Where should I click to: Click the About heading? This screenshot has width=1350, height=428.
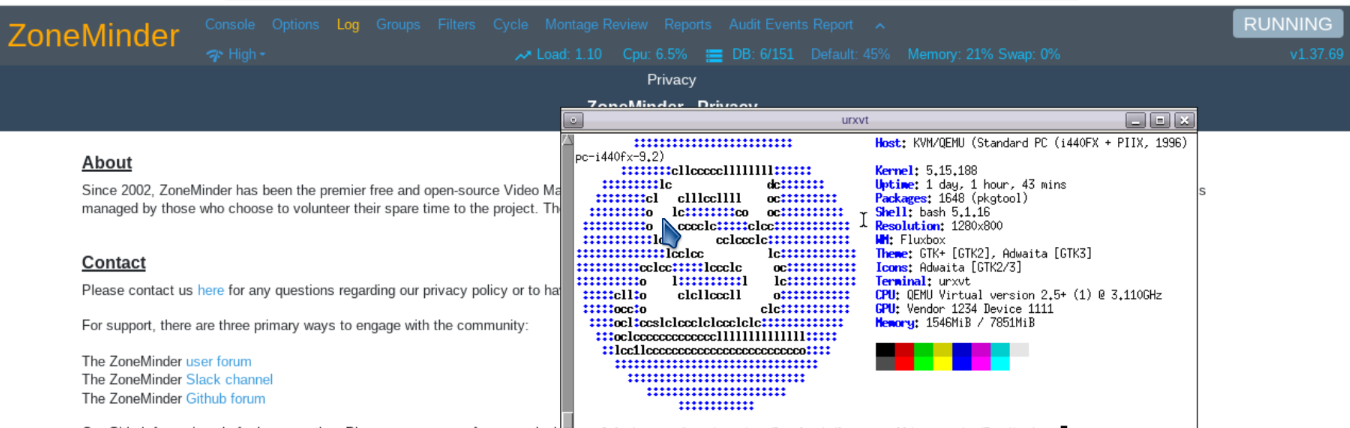[x=107, y=162]
